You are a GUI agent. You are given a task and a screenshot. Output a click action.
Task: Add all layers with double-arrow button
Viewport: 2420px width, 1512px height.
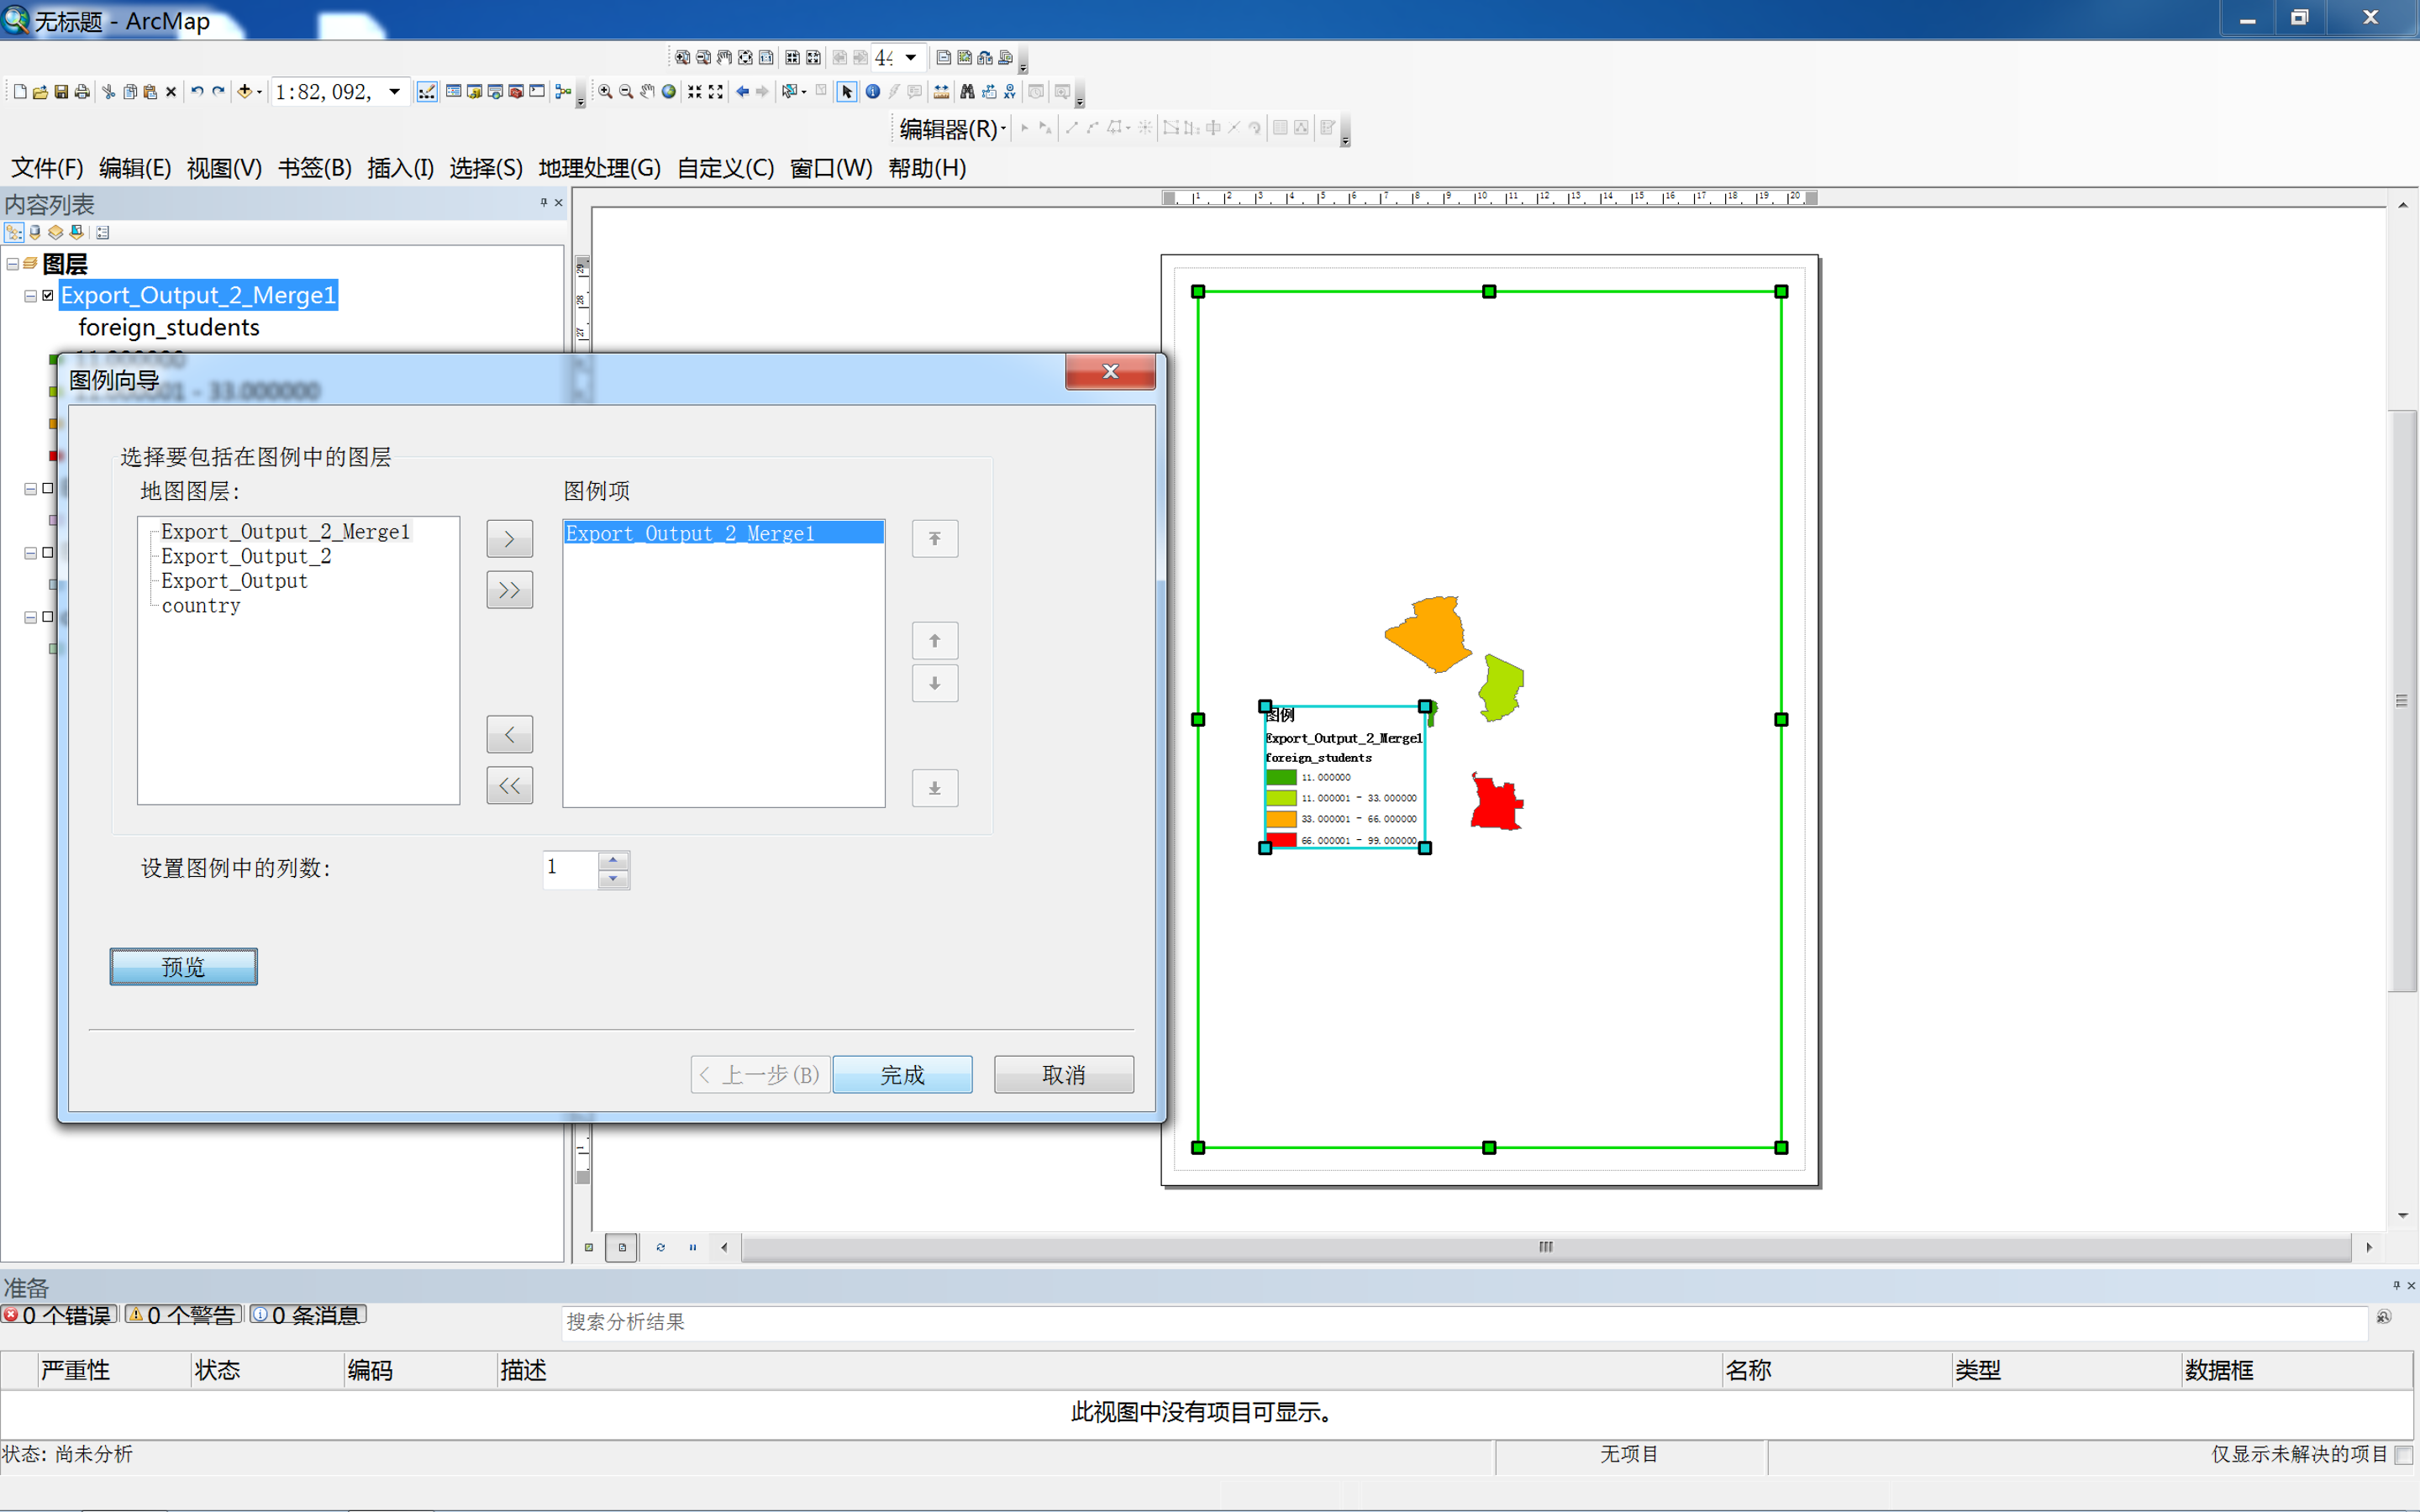click(x=509, y=590)
